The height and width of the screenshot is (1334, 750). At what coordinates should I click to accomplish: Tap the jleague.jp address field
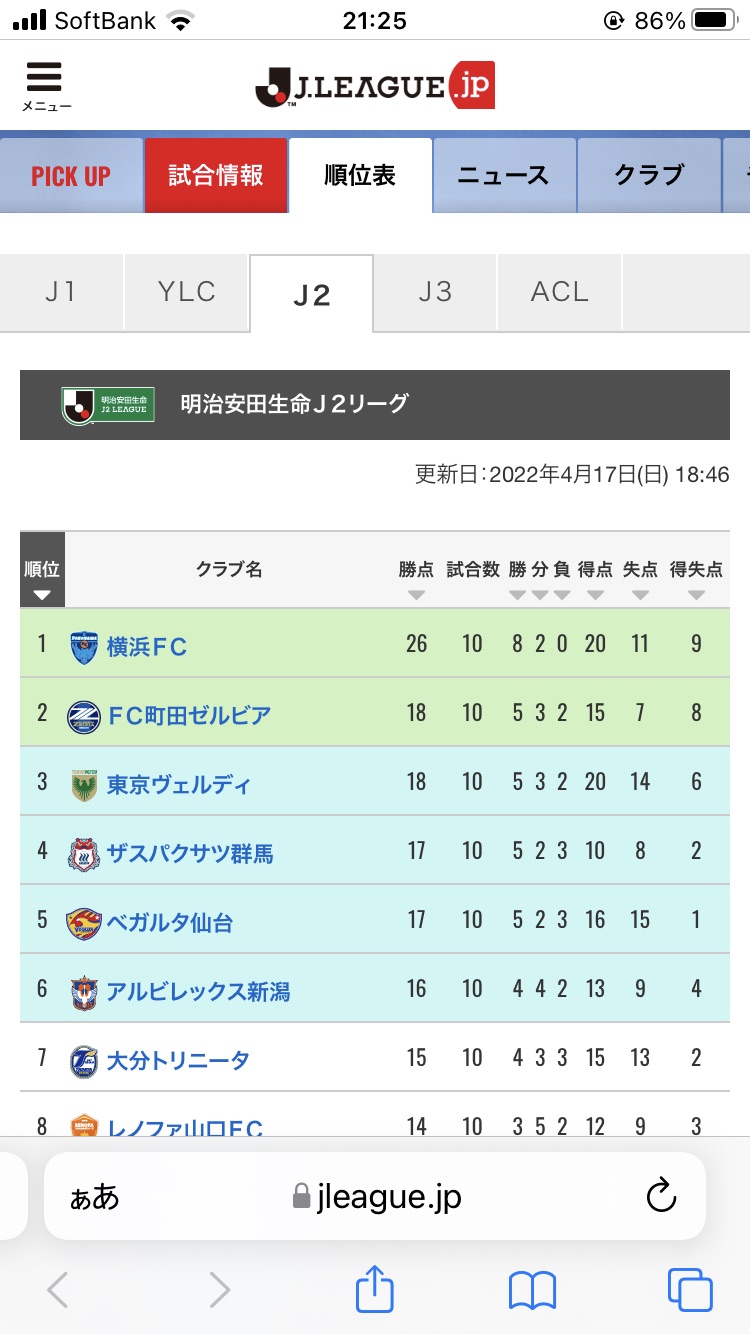(x=375, y=1196)
